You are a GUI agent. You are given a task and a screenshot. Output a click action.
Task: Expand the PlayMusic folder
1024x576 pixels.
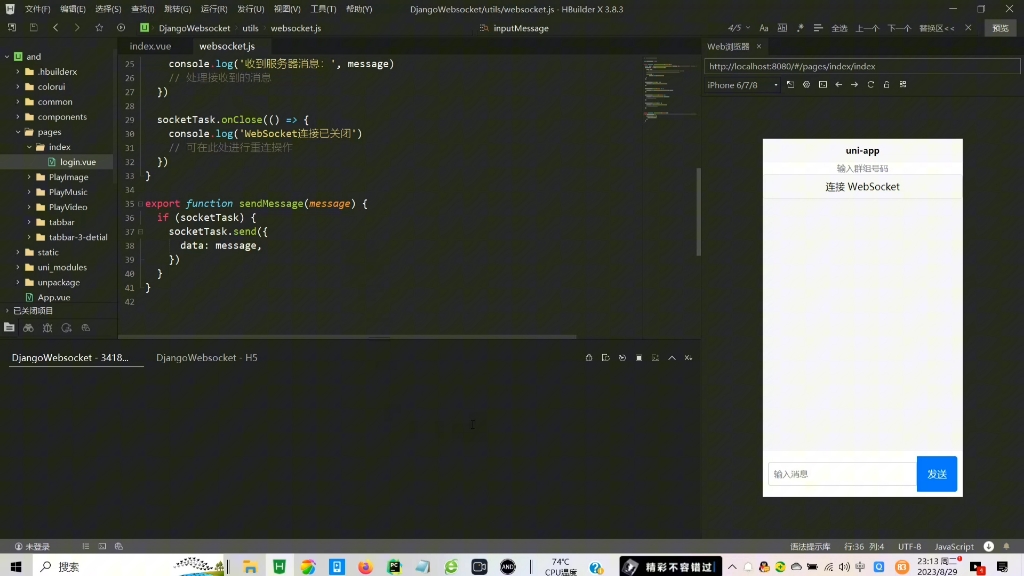click(29, 192)
